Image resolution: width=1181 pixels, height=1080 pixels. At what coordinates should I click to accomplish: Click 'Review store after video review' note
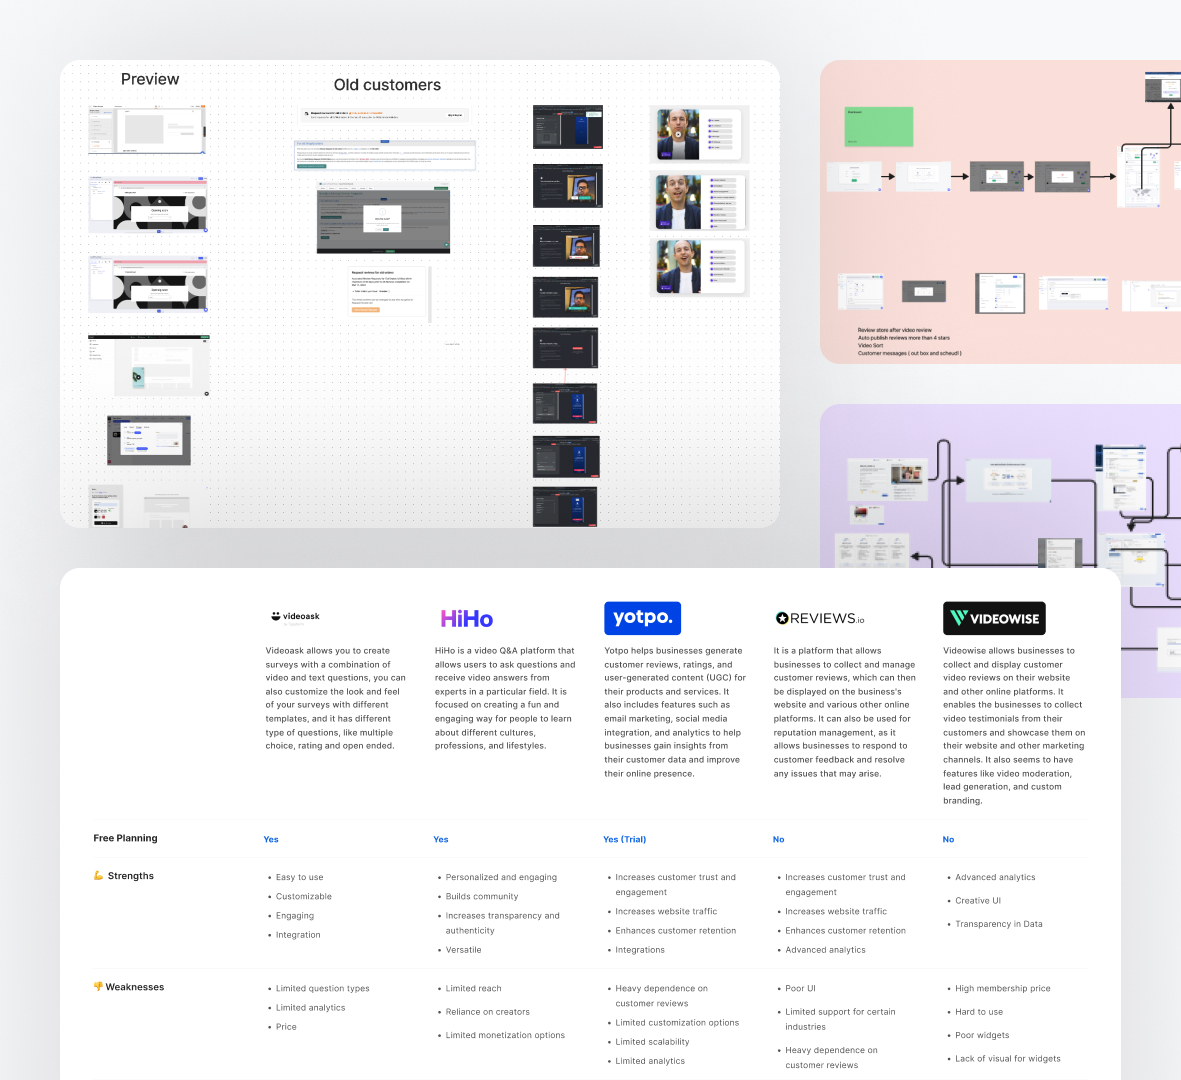(x=894, y=330)
